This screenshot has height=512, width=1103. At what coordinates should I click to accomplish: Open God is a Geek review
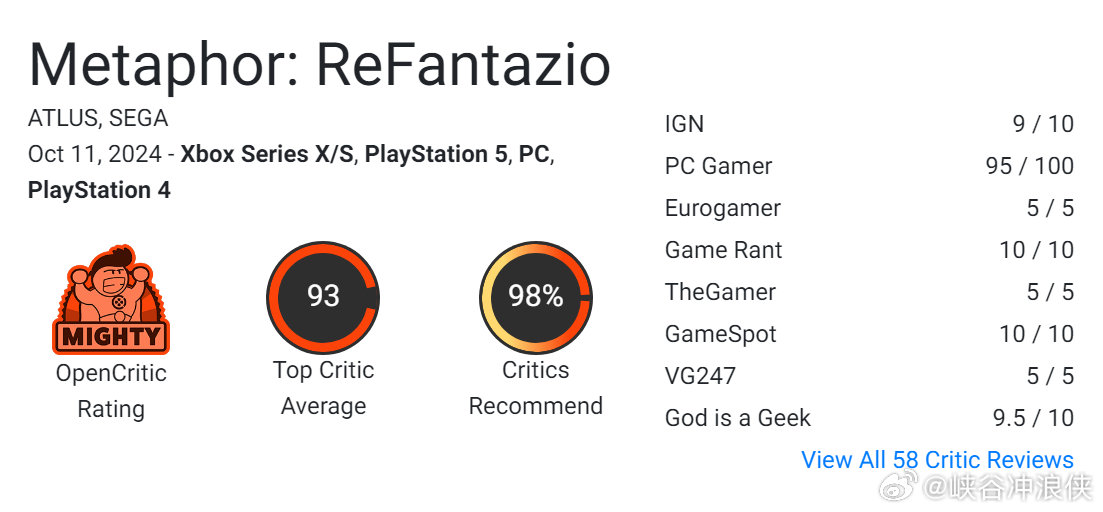pyautogui.click(x=869, y=418)
